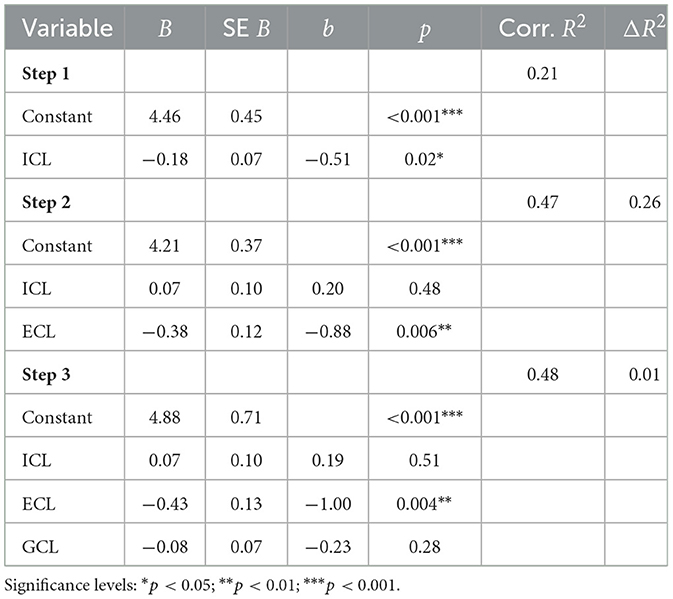Click the SE B column header
Viewport: 673px width, 599px height.
246,28
